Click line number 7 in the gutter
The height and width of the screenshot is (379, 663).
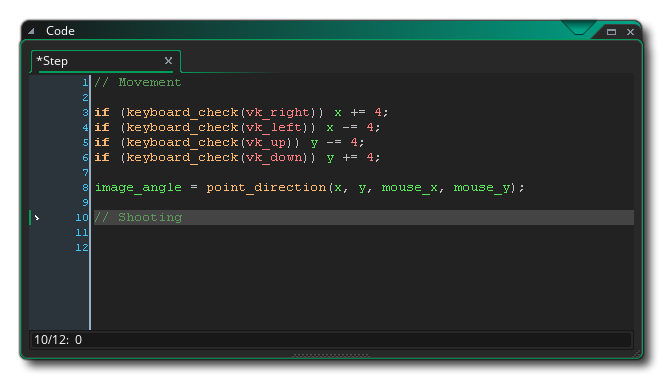(x=85, y=173)
